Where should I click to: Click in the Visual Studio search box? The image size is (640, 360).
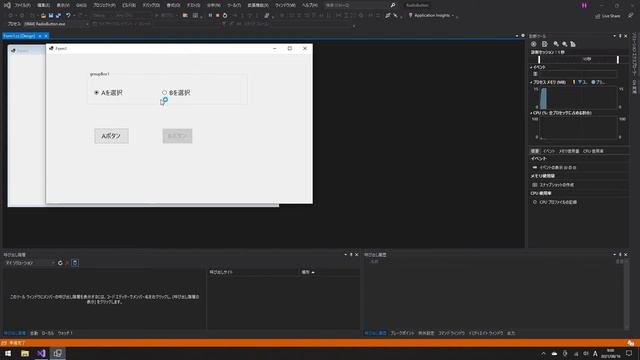pos(356,5)
